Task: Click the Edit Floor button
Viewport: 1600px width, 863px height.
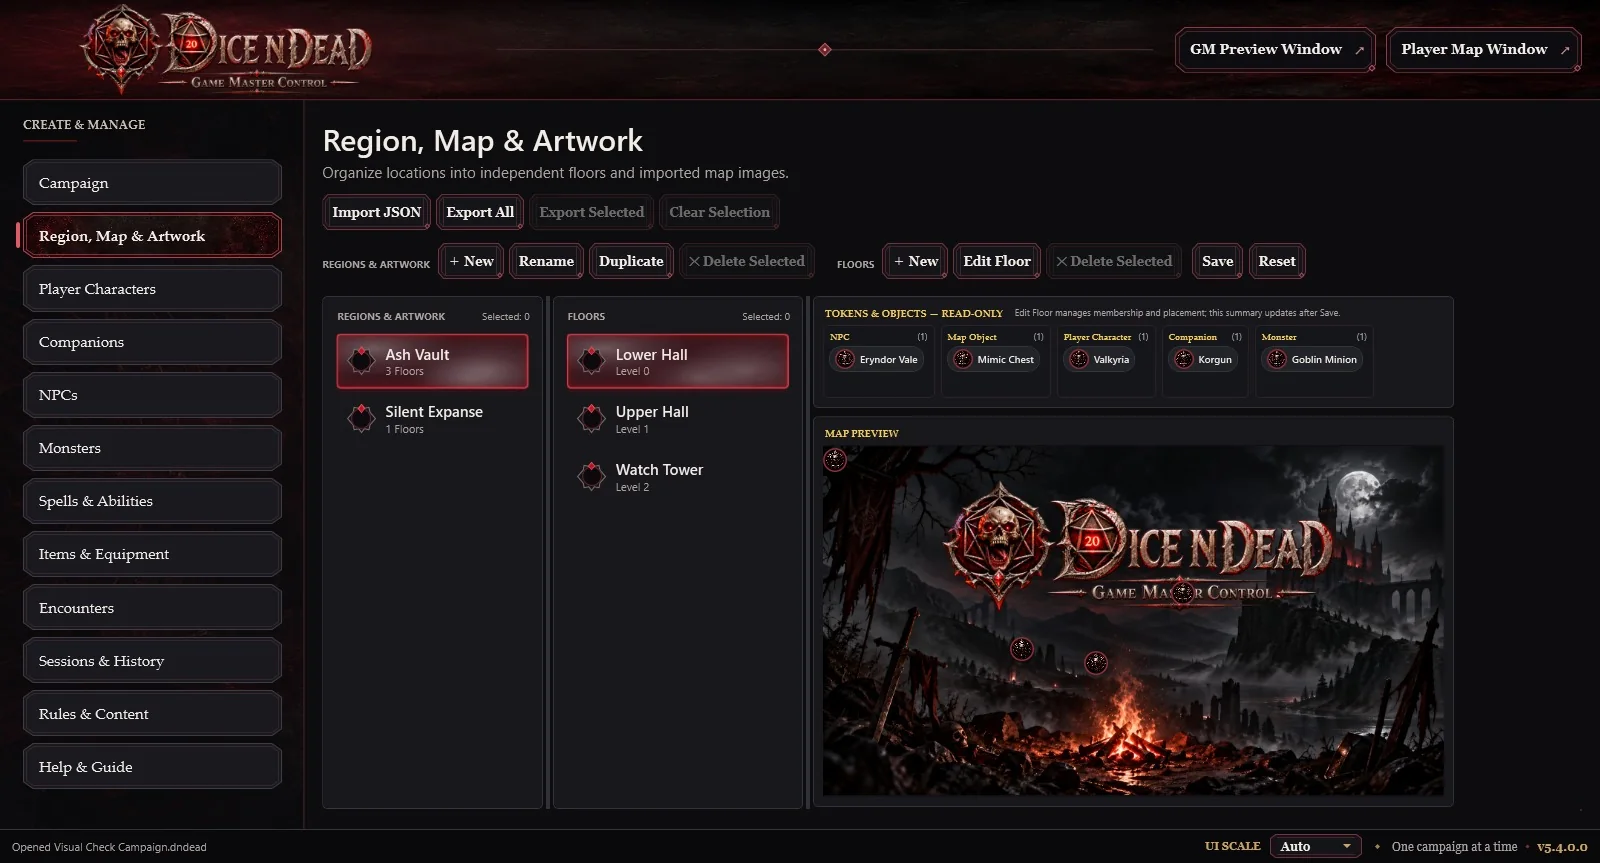Action: [997, 261]
